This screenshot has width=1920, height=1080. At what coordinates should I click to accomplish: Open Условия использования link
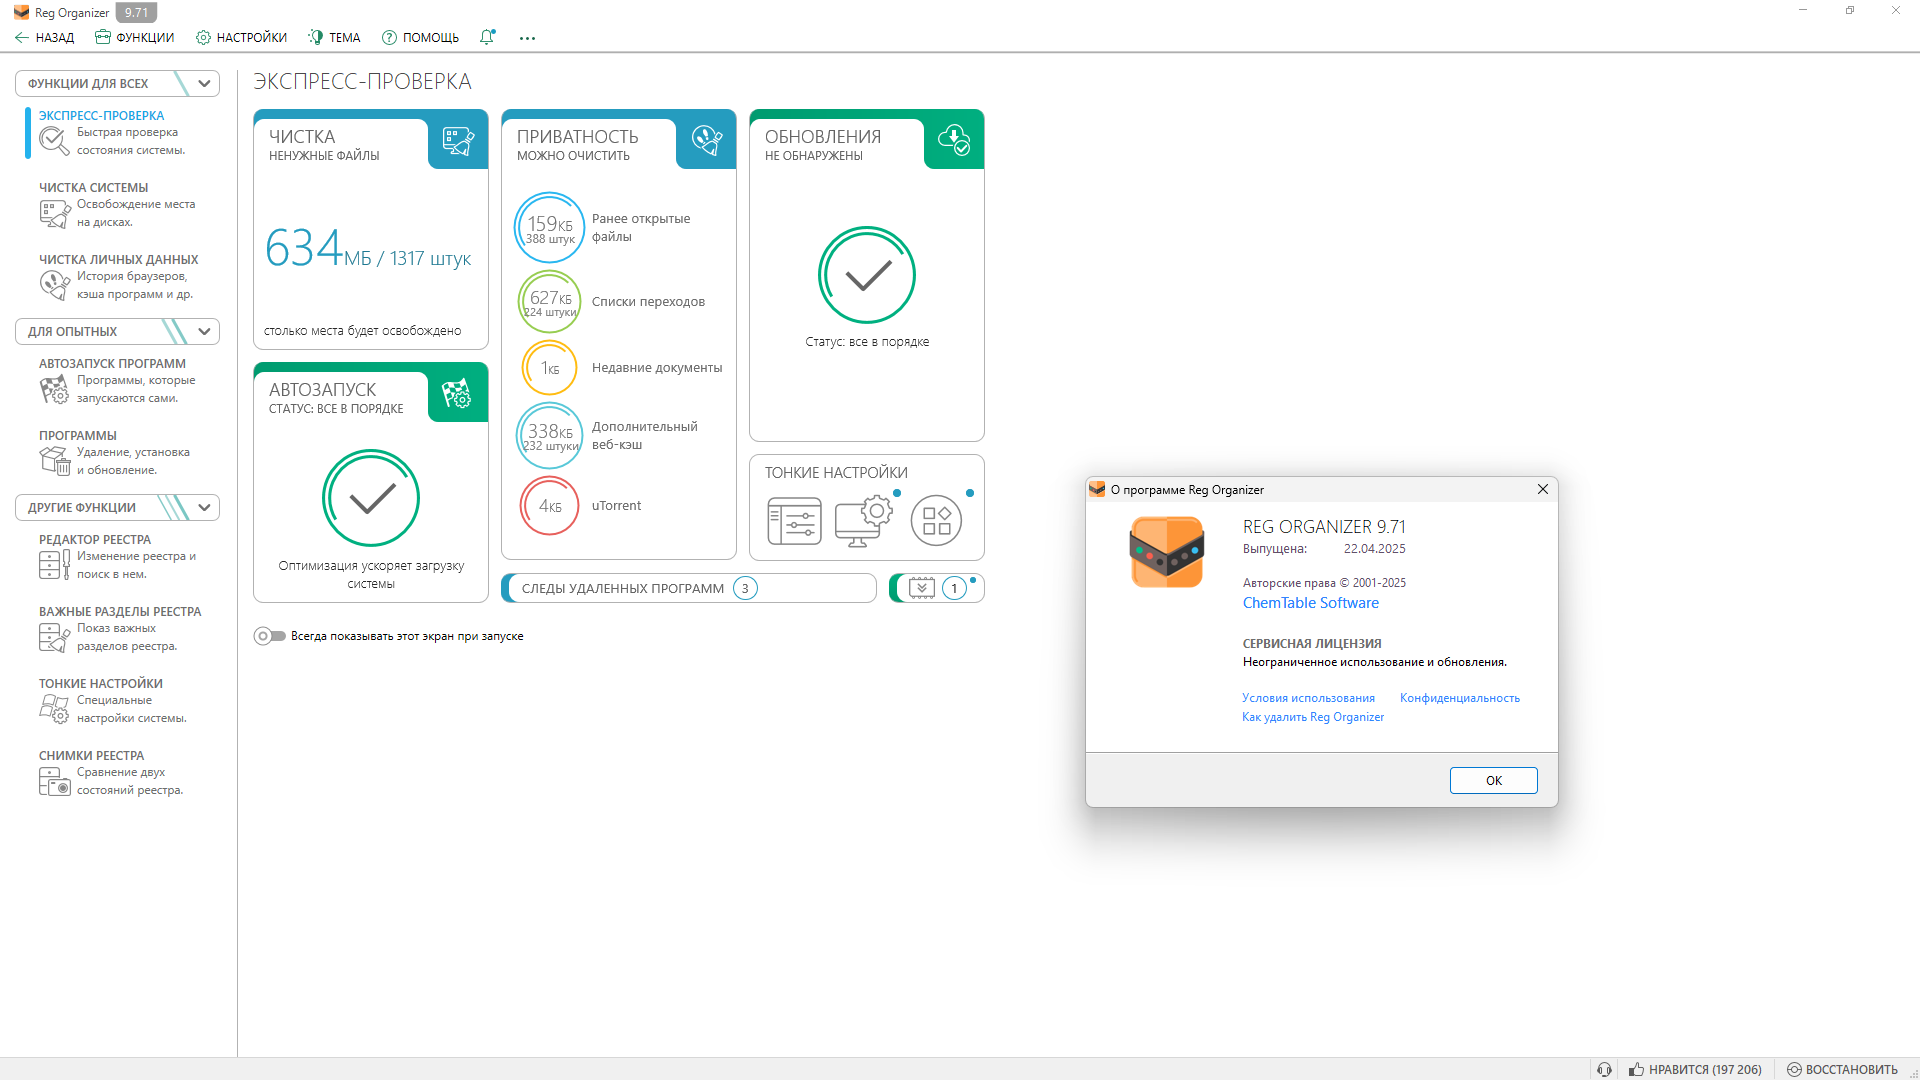click(1308, 698)
